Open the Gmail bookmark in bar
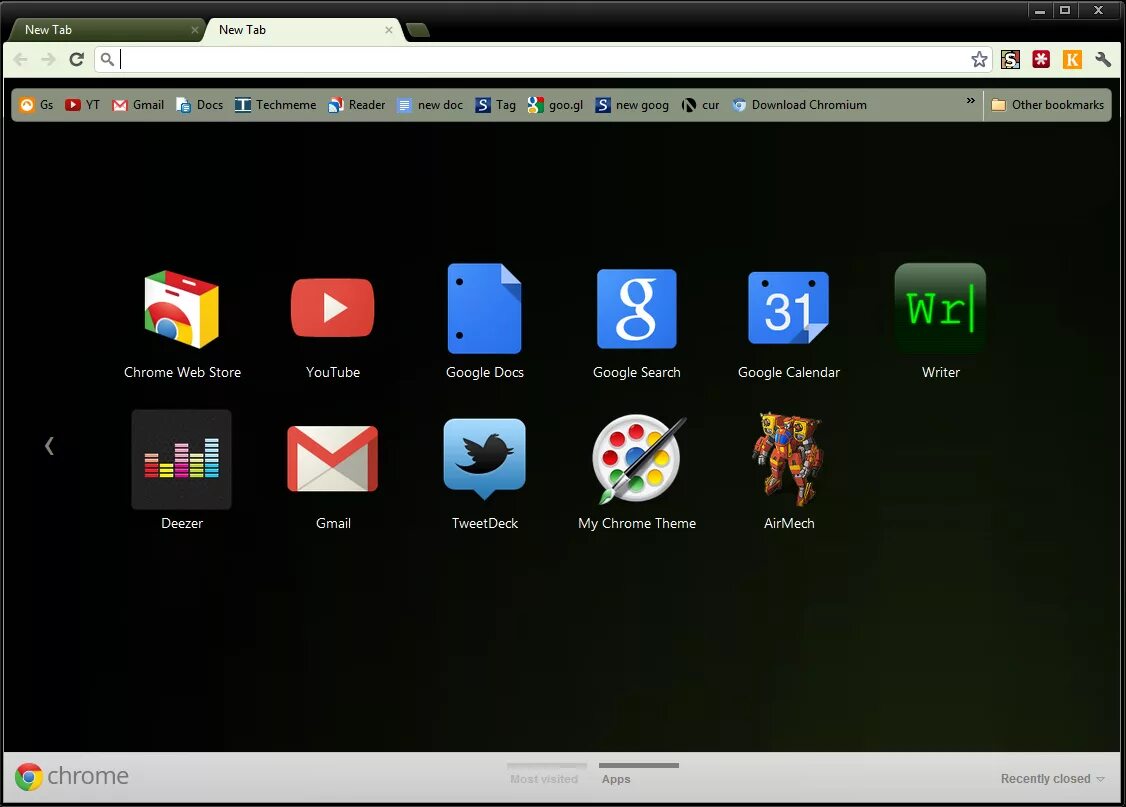This screenshot has height=807, width=1126. point(138,105)
